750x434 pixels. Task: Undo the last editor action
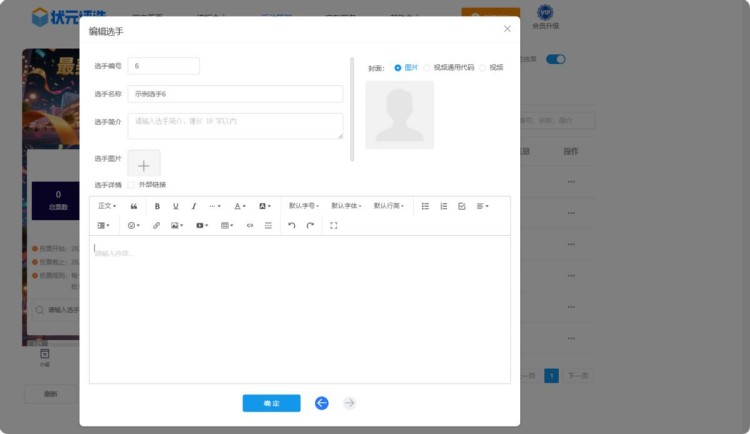point(292,226)
